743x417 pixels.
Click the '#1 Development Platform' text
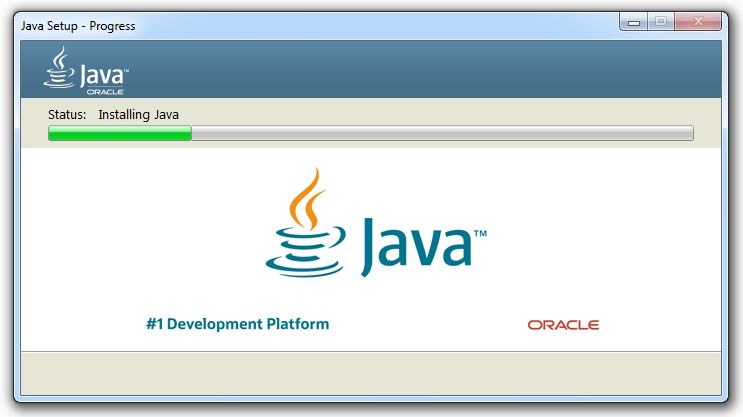click(237, 324)
